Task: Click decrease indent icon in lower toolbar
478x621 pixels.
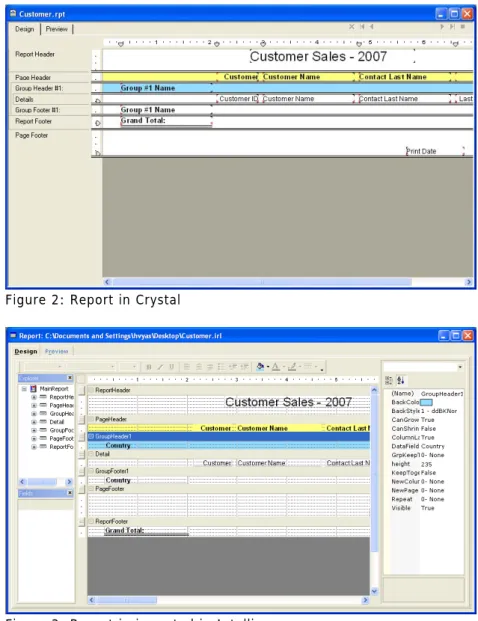Action: (x=233, y=367)
